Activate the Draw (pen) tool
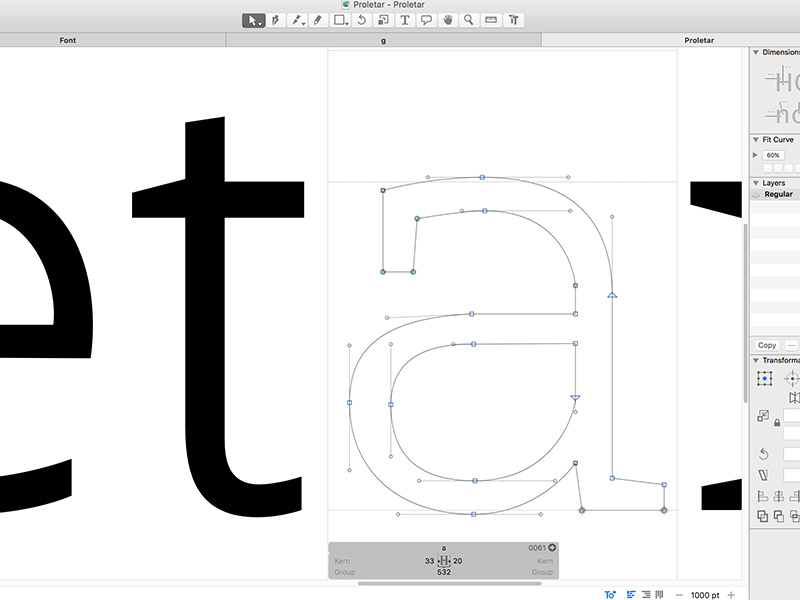This screenshot has height=600, width=800. (276, 18)
